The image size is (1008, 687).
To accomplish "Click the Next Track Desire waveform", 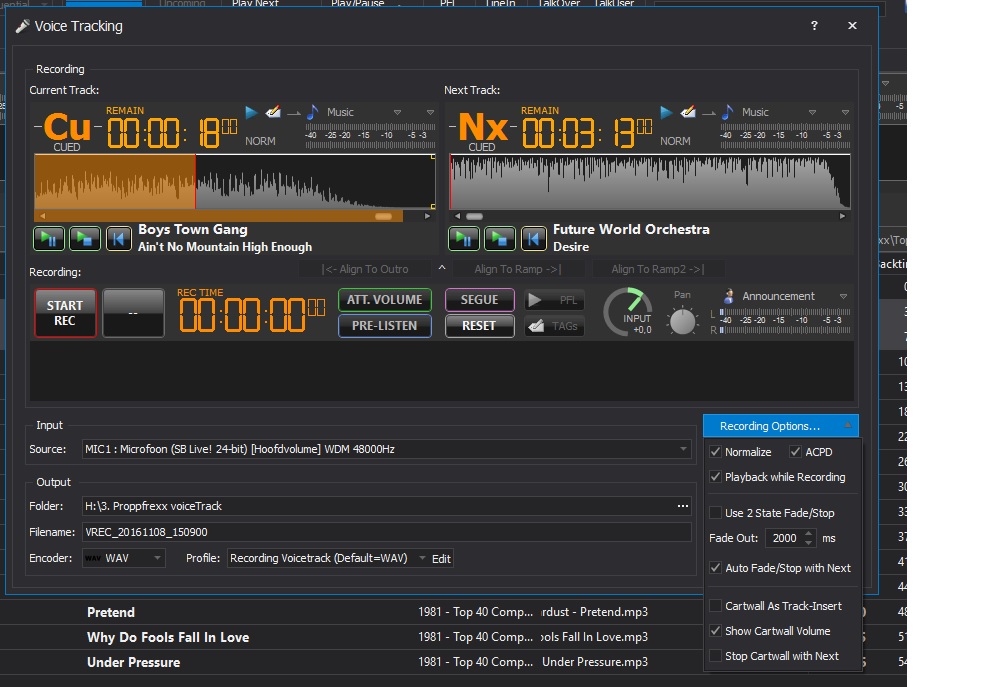I will pyautogui.click(x=650, y=182).
